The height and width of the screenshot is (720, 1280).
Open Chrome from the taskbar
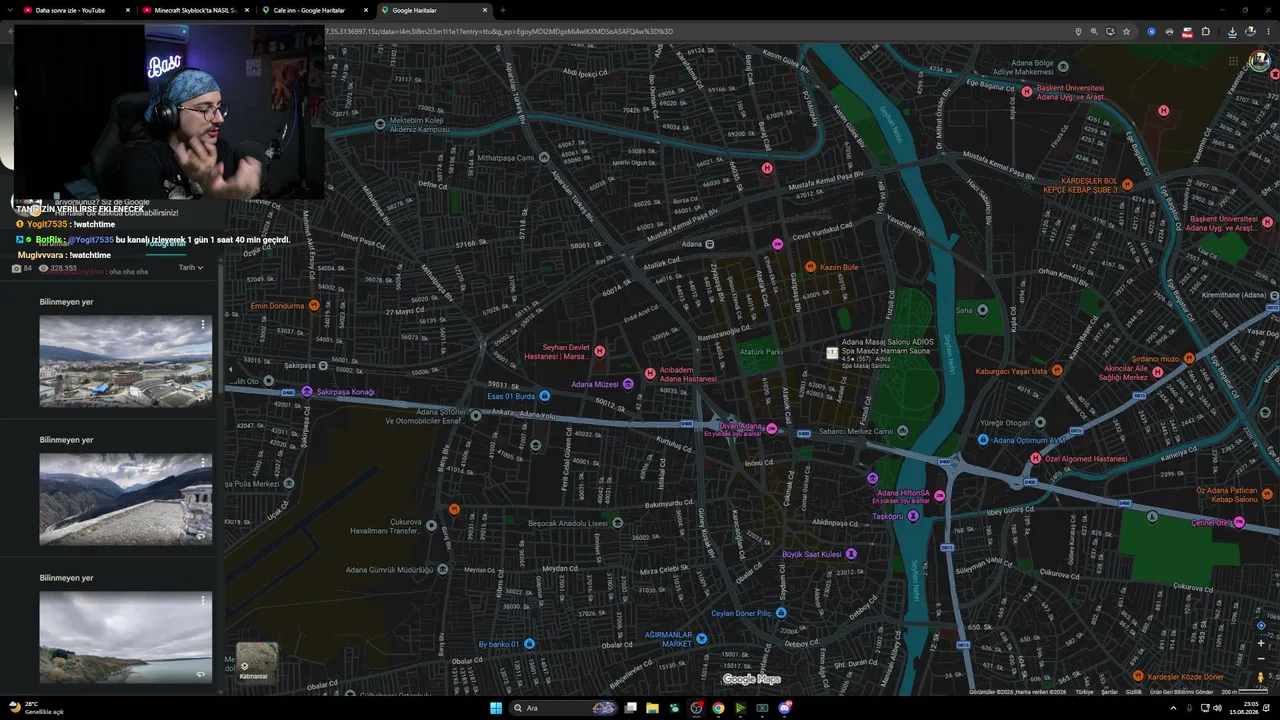(718, 708)
